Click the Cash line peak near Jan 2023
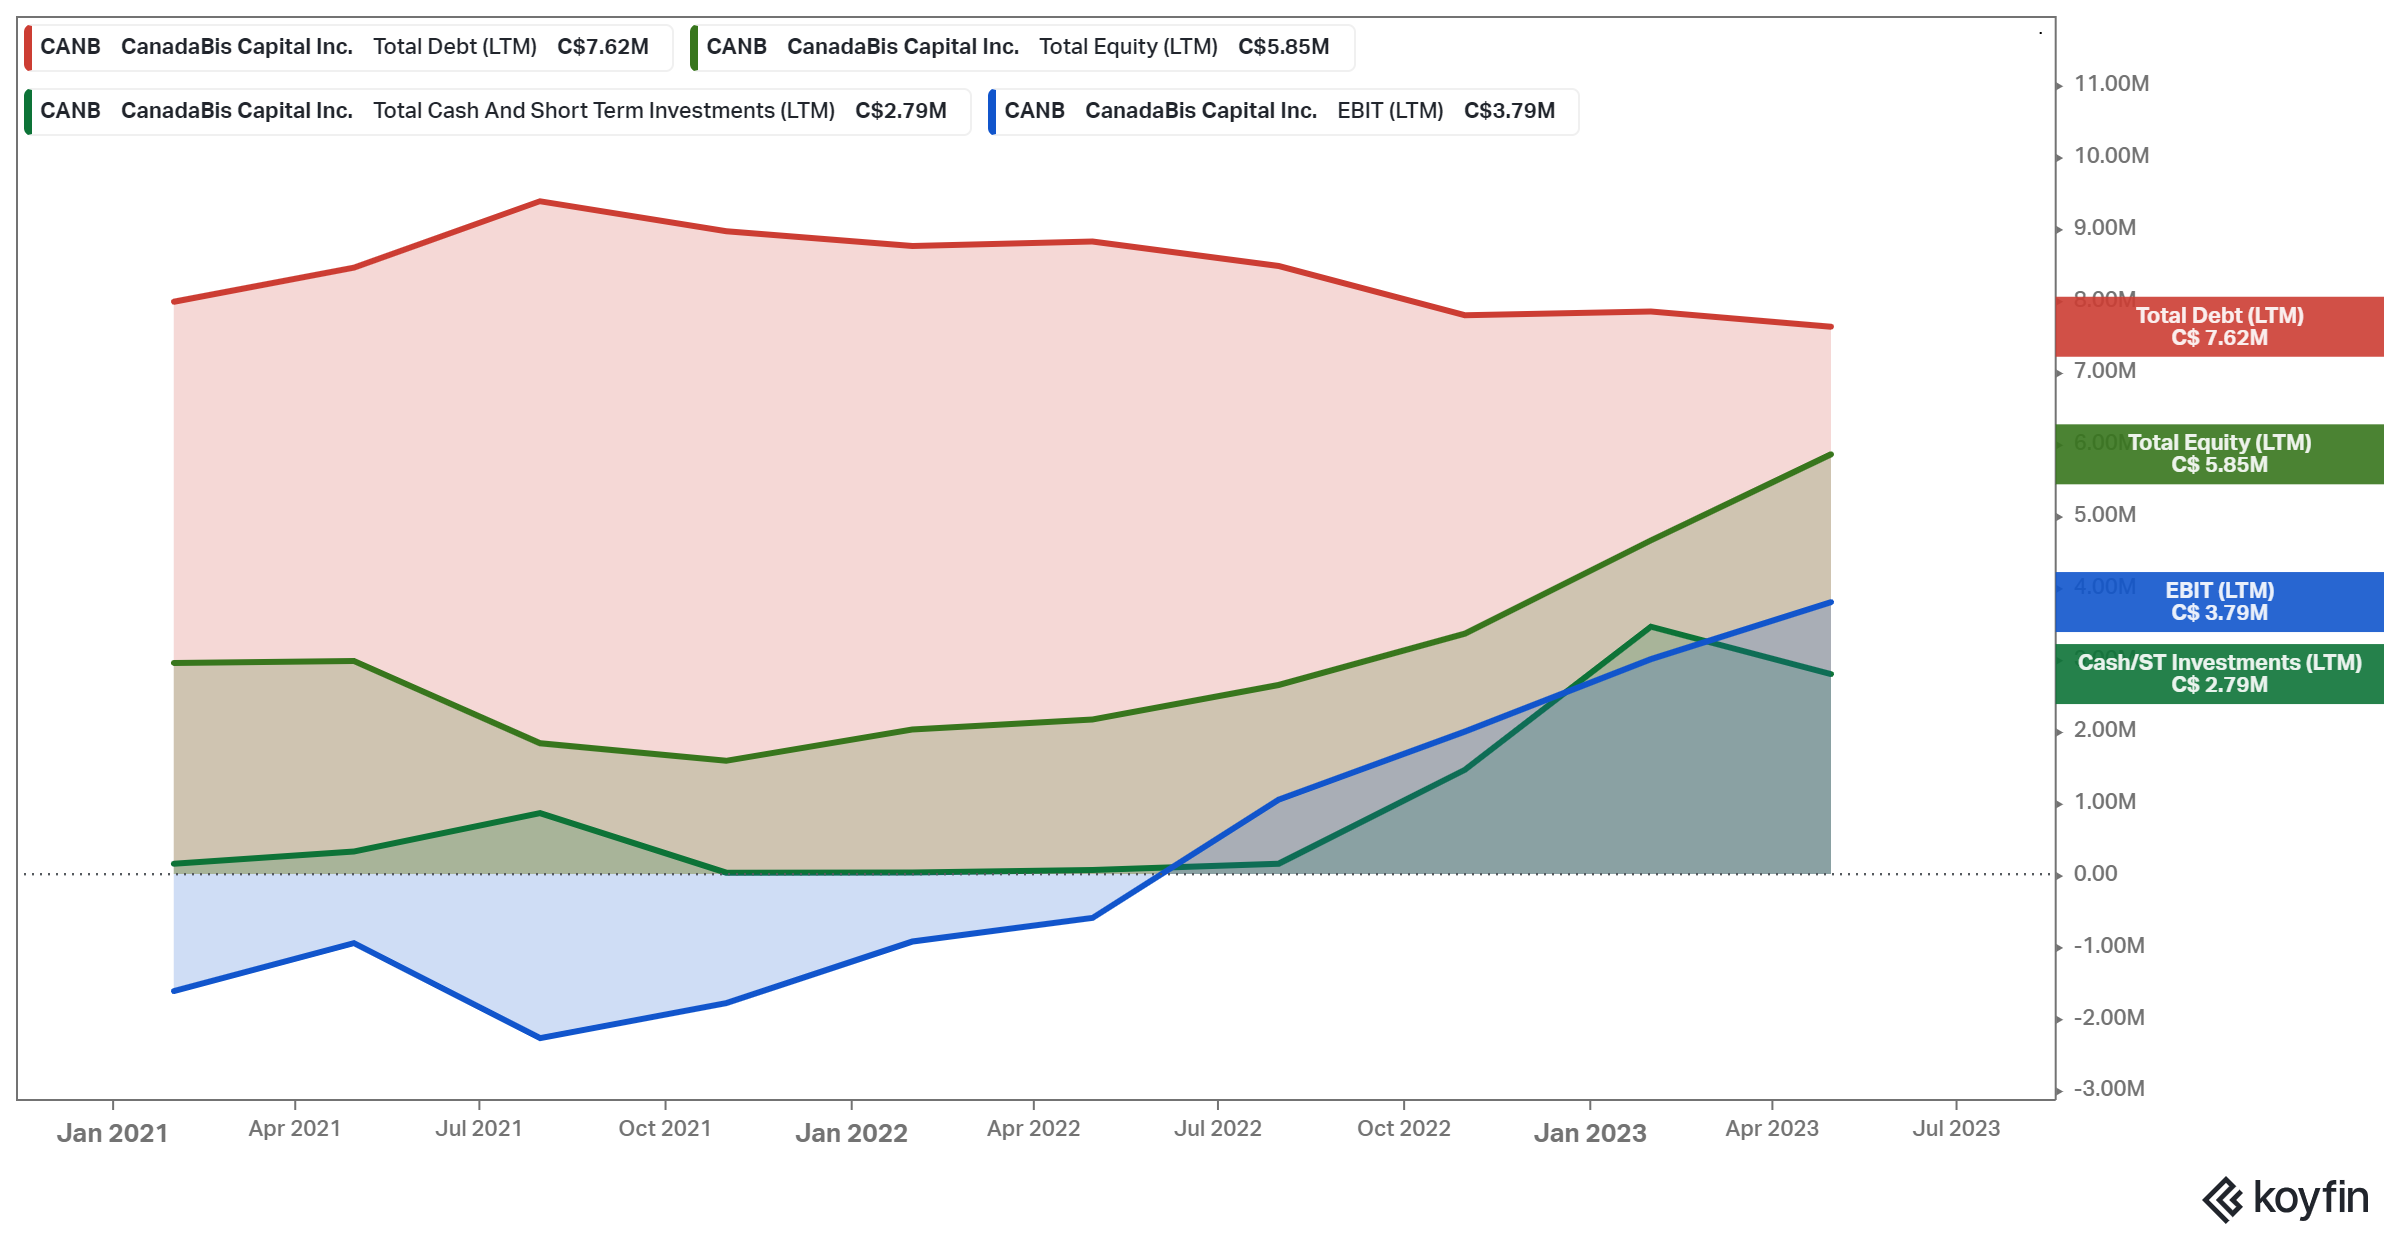Screen dimensions: 2400x1240 1650,627
